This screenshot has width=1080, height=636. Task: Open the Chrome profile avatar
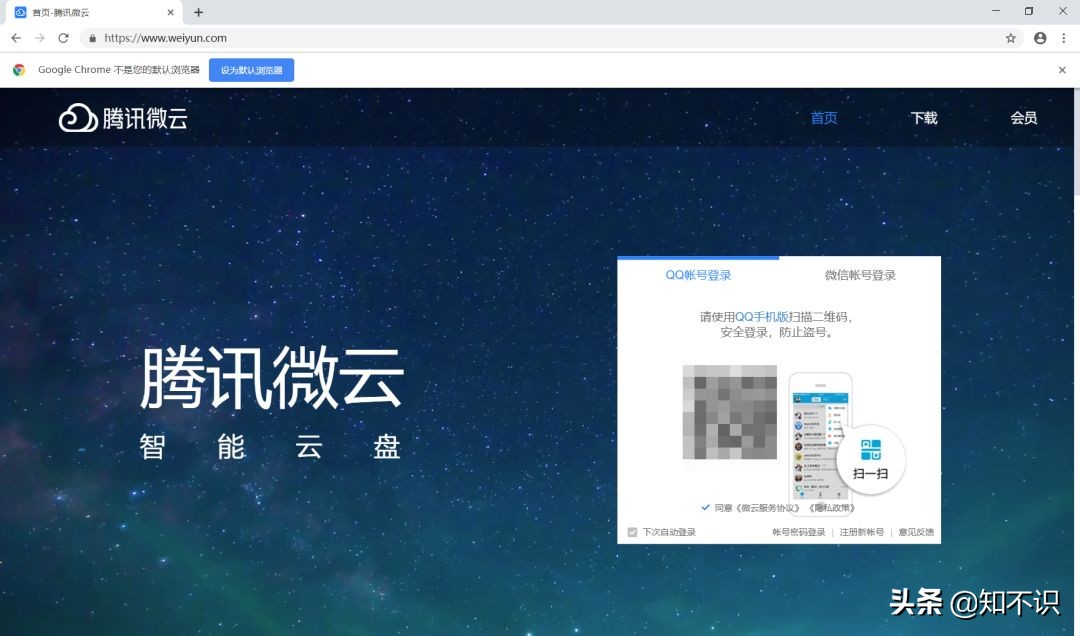[1039, 37]
